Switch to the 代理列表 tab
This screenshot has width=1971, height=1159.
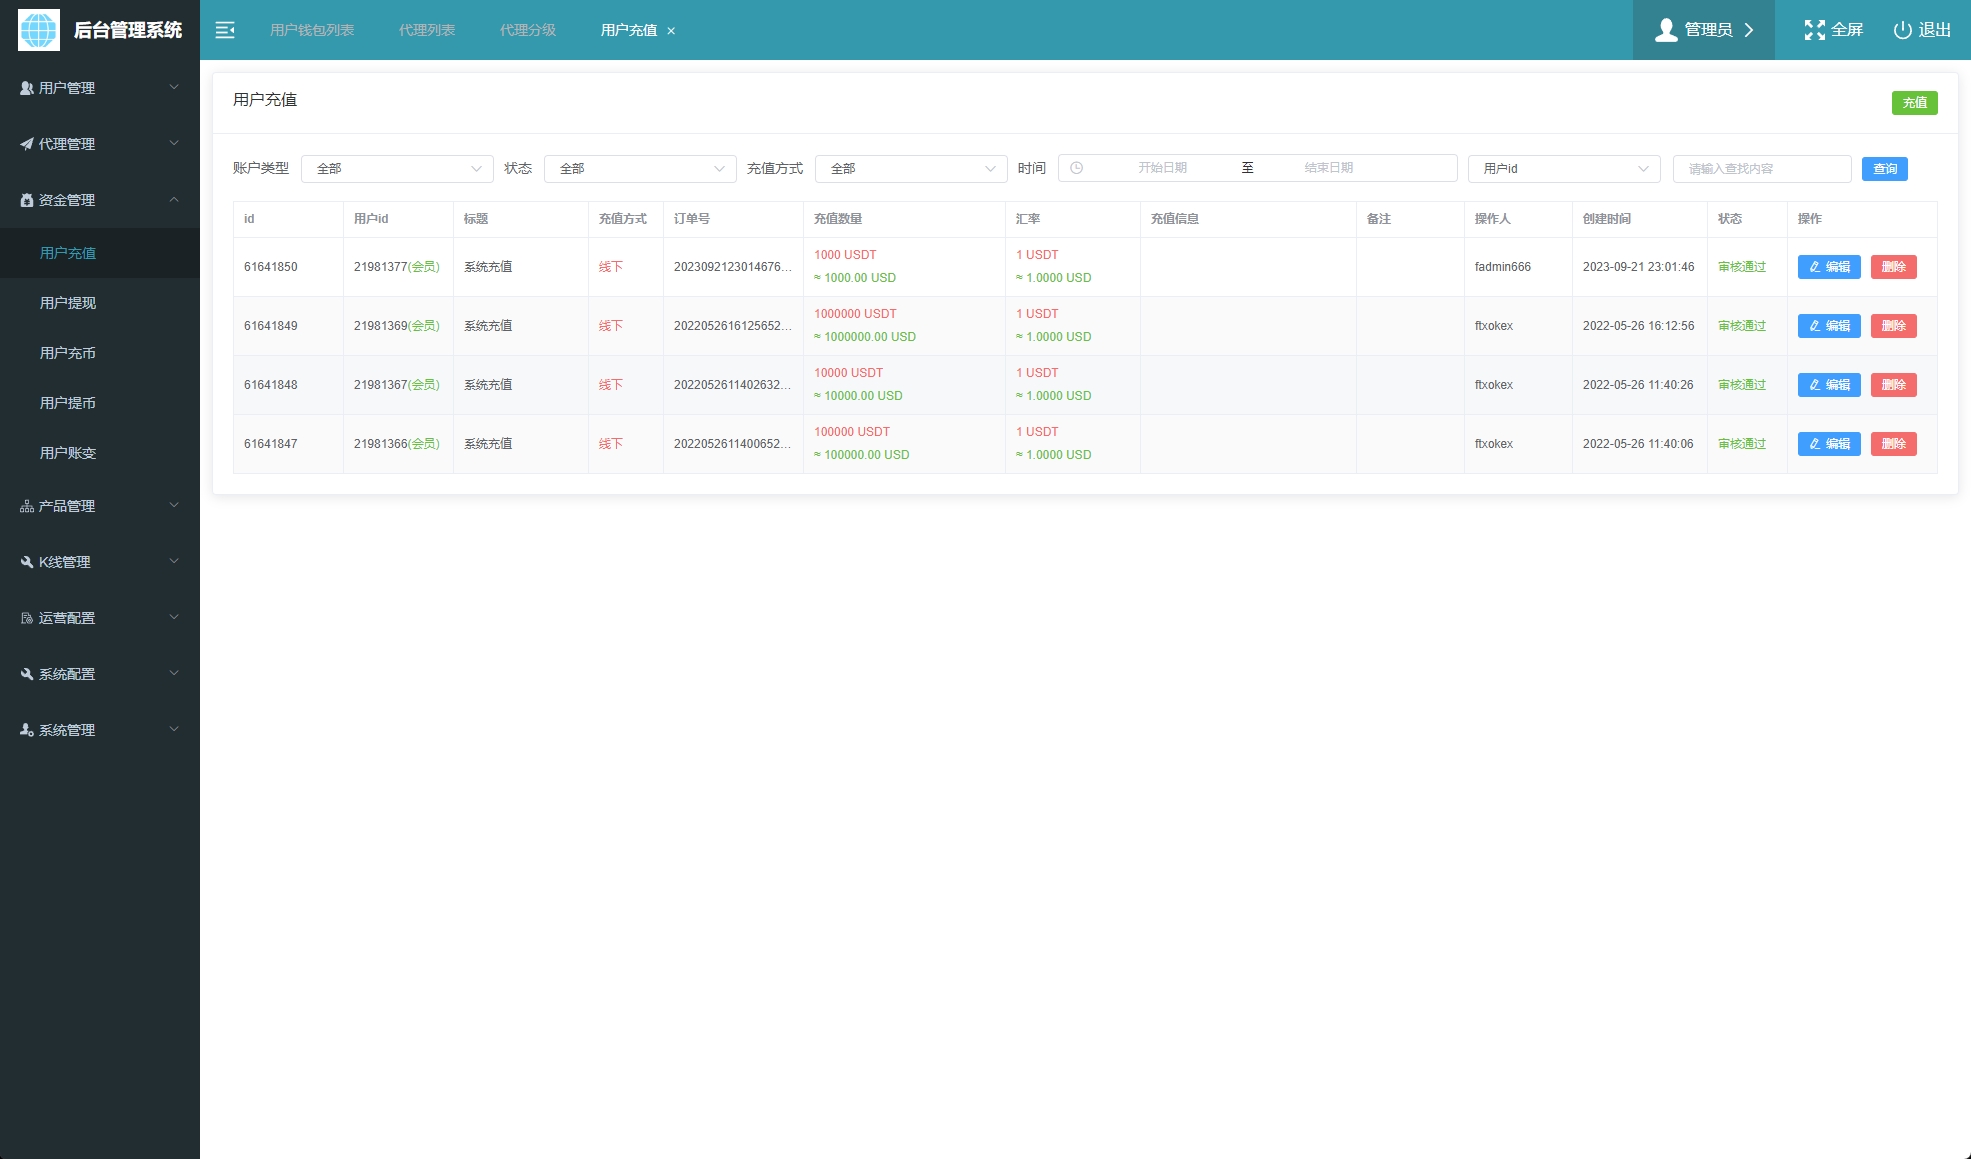pyautogui.click(x=427, y=30)
